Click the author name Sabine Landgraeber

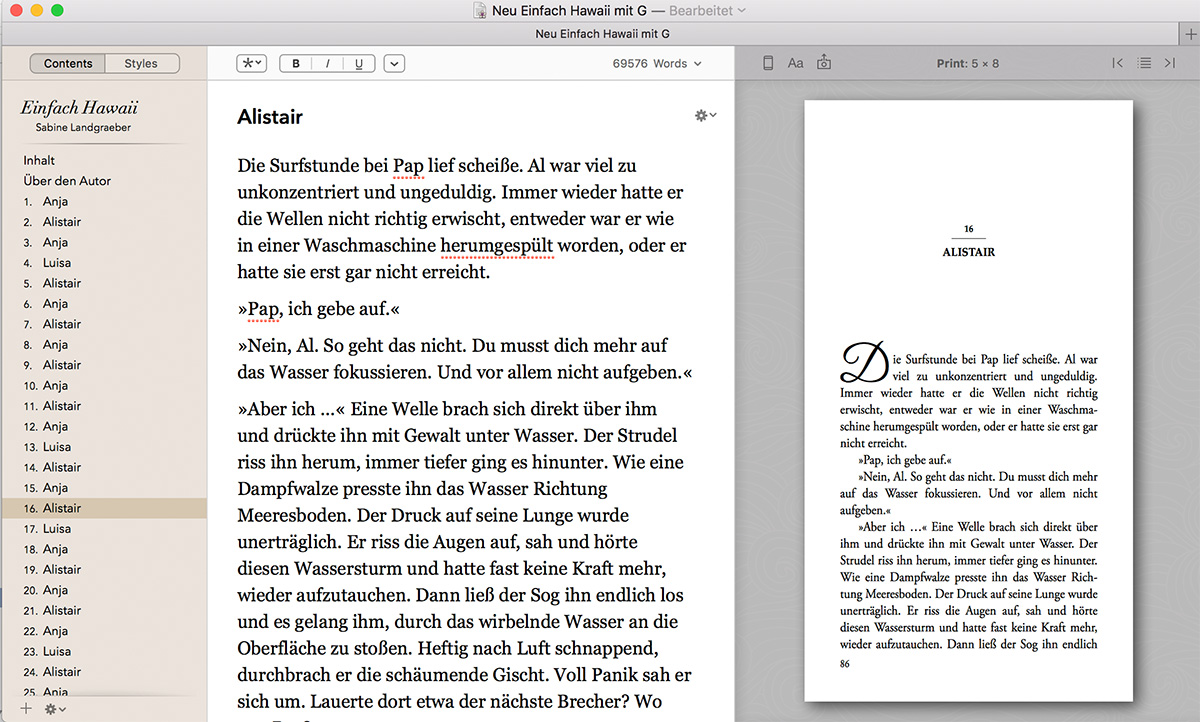[x=83, y=128]
